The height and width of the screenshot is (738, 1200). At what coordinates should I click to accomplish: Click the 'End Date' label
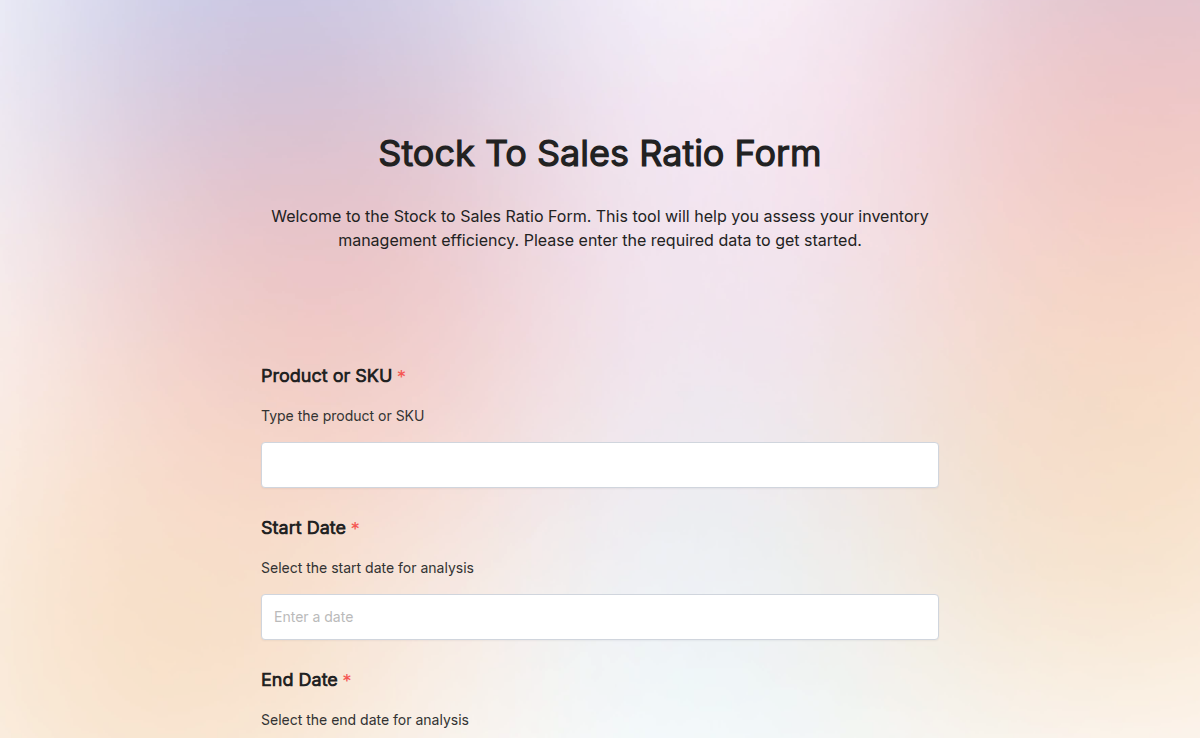click(x=297, y=679)
